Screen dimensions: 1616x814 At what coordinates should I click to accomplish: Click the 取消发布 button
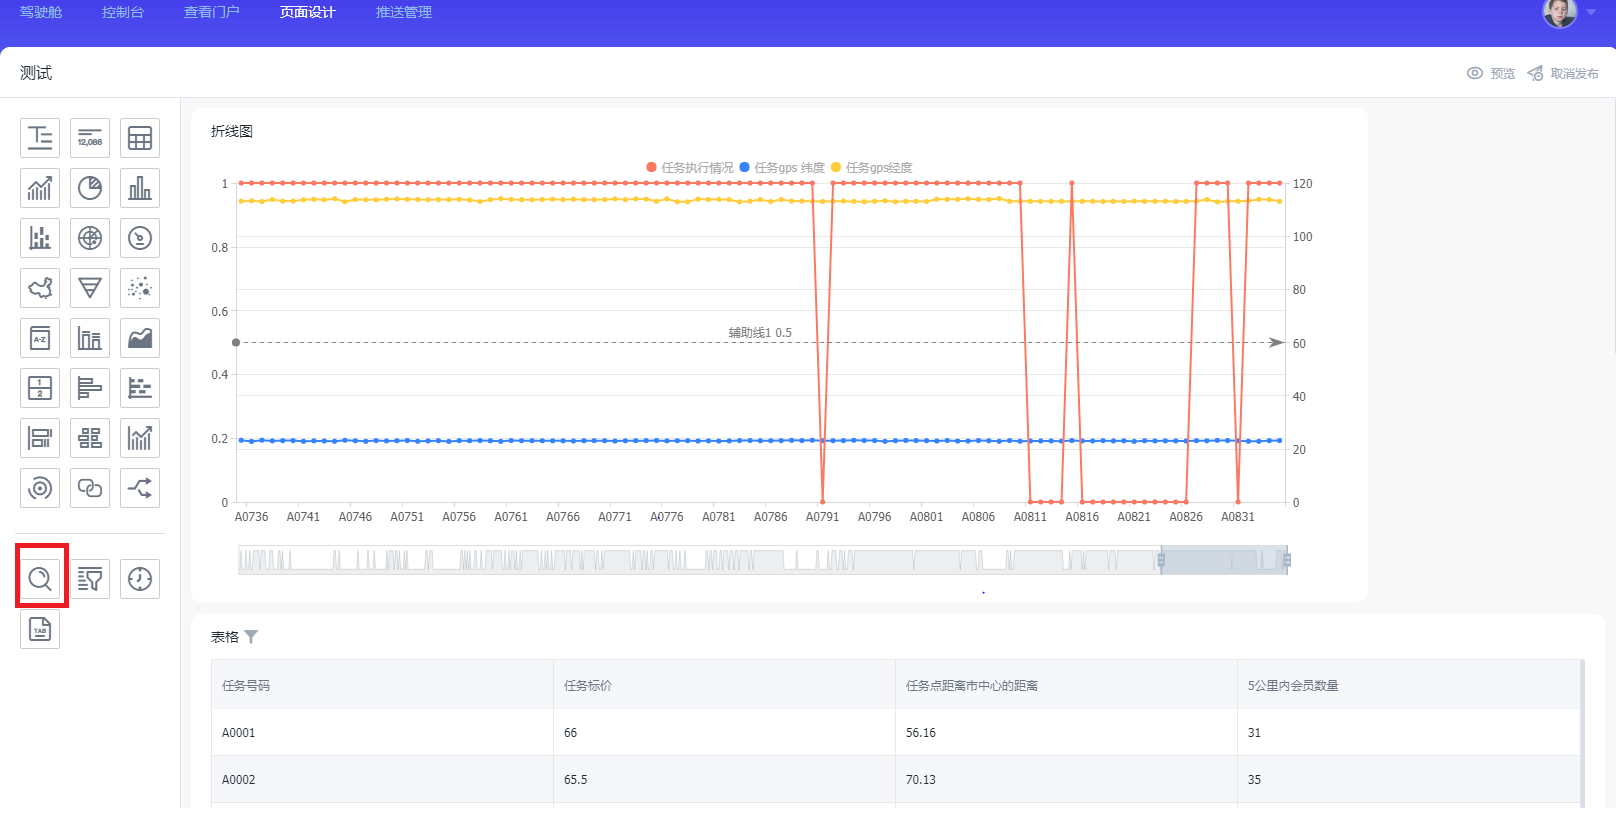pyautogui.click(x=1563, y=73)
